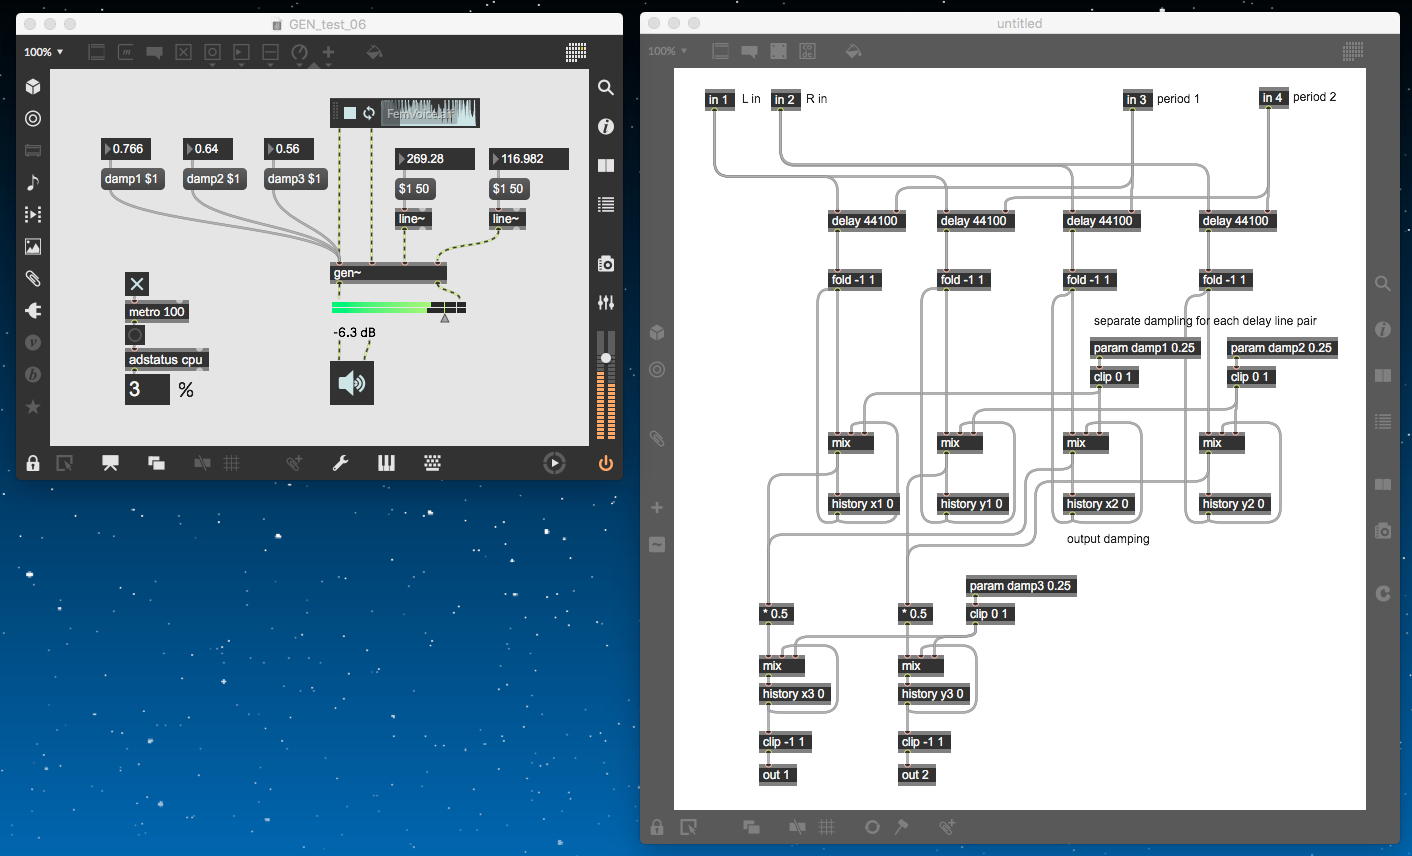Screen dimensions: 1412x856
Task: Click the damp2 $1 message box
Action: tap(213, 179)
